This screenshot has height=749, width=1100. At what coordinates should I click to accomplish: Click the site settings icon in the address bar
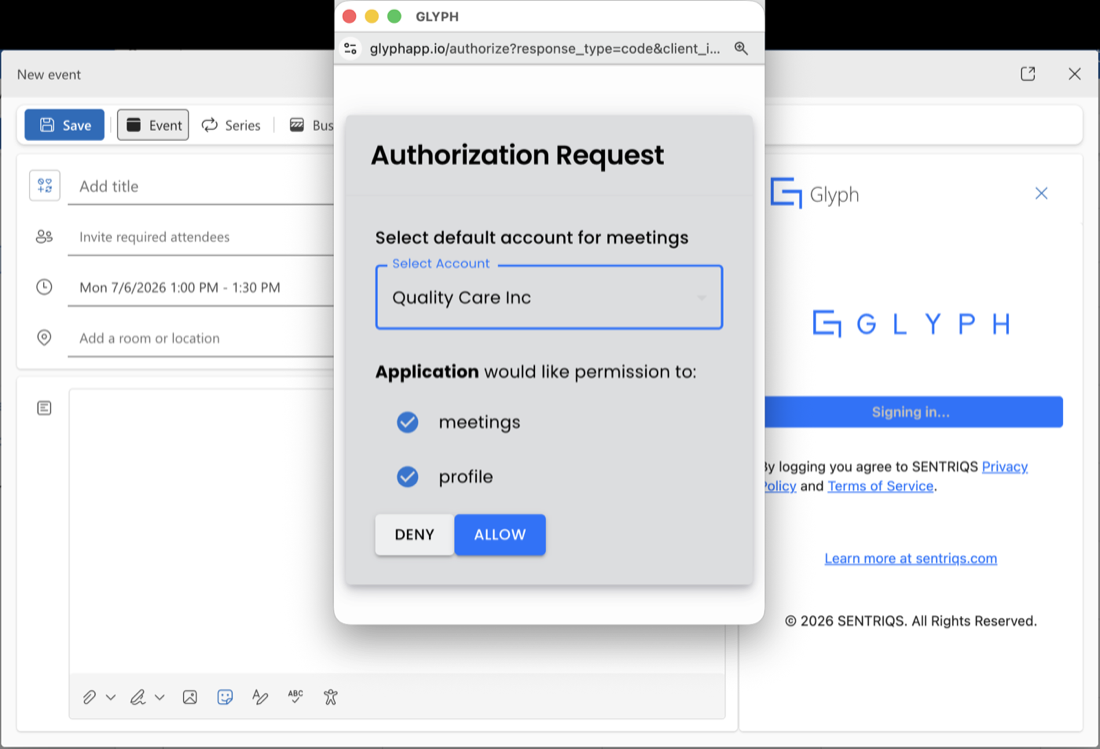point(351,48)
